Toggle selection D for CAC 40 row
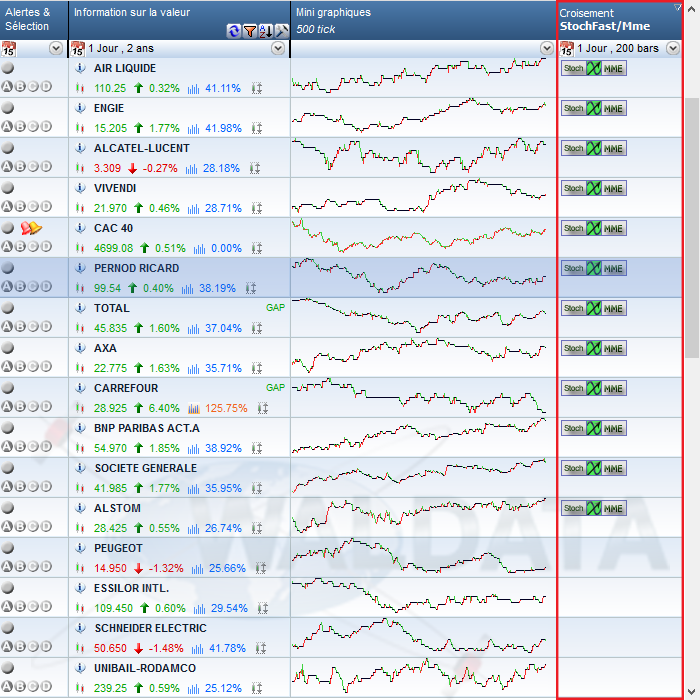The image size is (700, 700). pyautogui.click(x=46, y=246)
